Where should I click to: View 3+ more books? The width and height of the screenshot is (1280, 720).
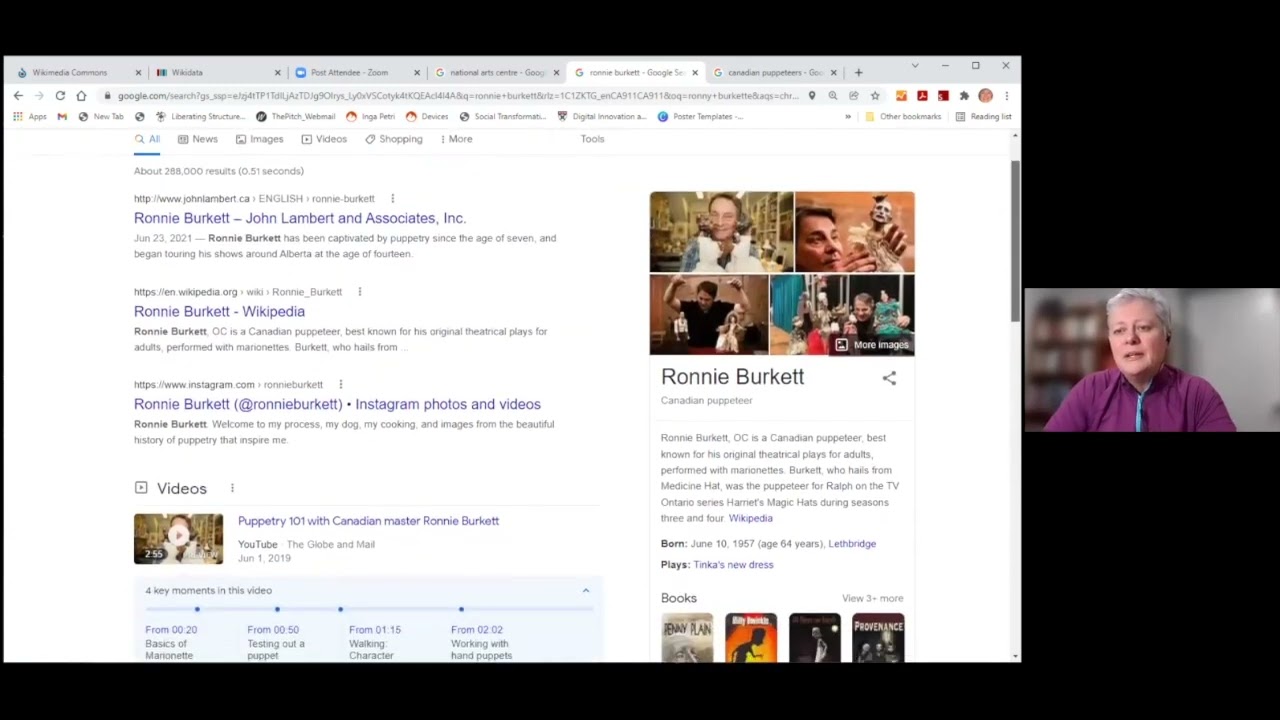coord(872,599)
